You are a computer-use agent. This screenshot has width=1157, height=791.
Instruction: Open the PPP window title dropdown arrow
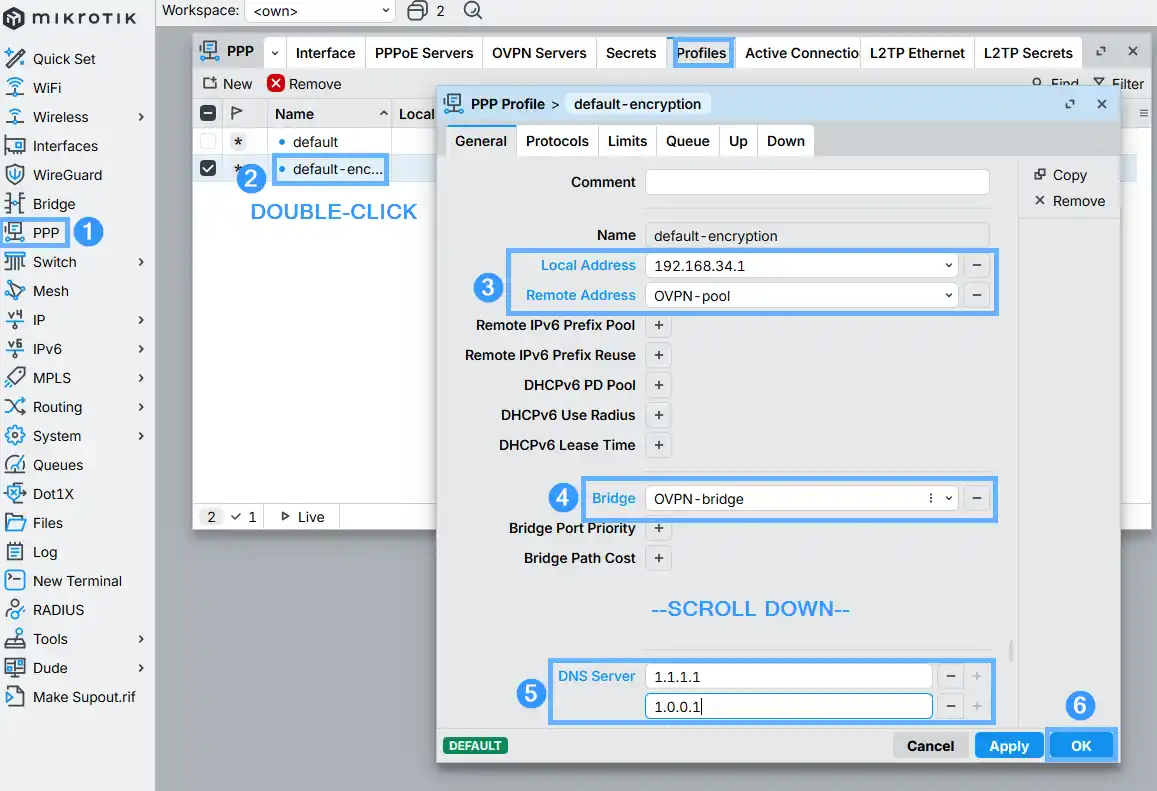(274, 53)
